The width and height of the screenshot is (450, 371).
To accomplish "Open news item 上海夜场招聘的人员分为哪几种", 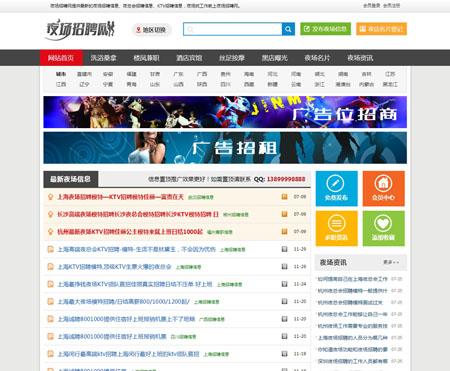I will (x=353, y=338).
